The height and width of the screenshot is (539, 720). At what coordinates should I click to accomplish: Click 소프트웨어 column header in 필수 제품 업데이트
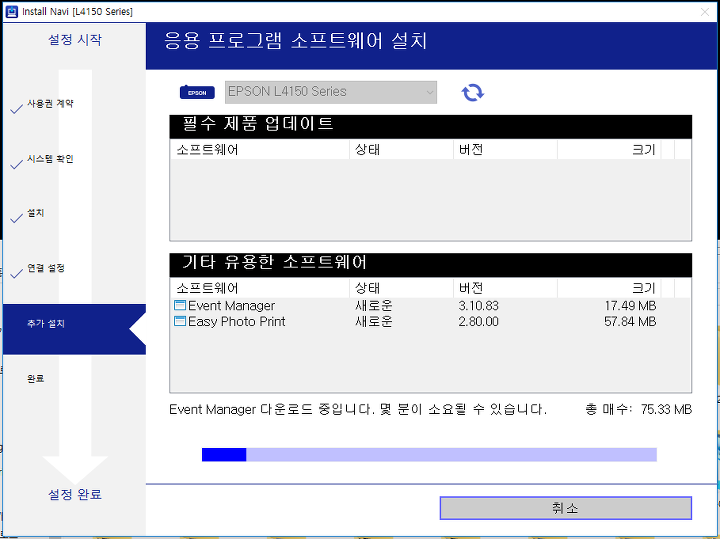coord(259,149)
